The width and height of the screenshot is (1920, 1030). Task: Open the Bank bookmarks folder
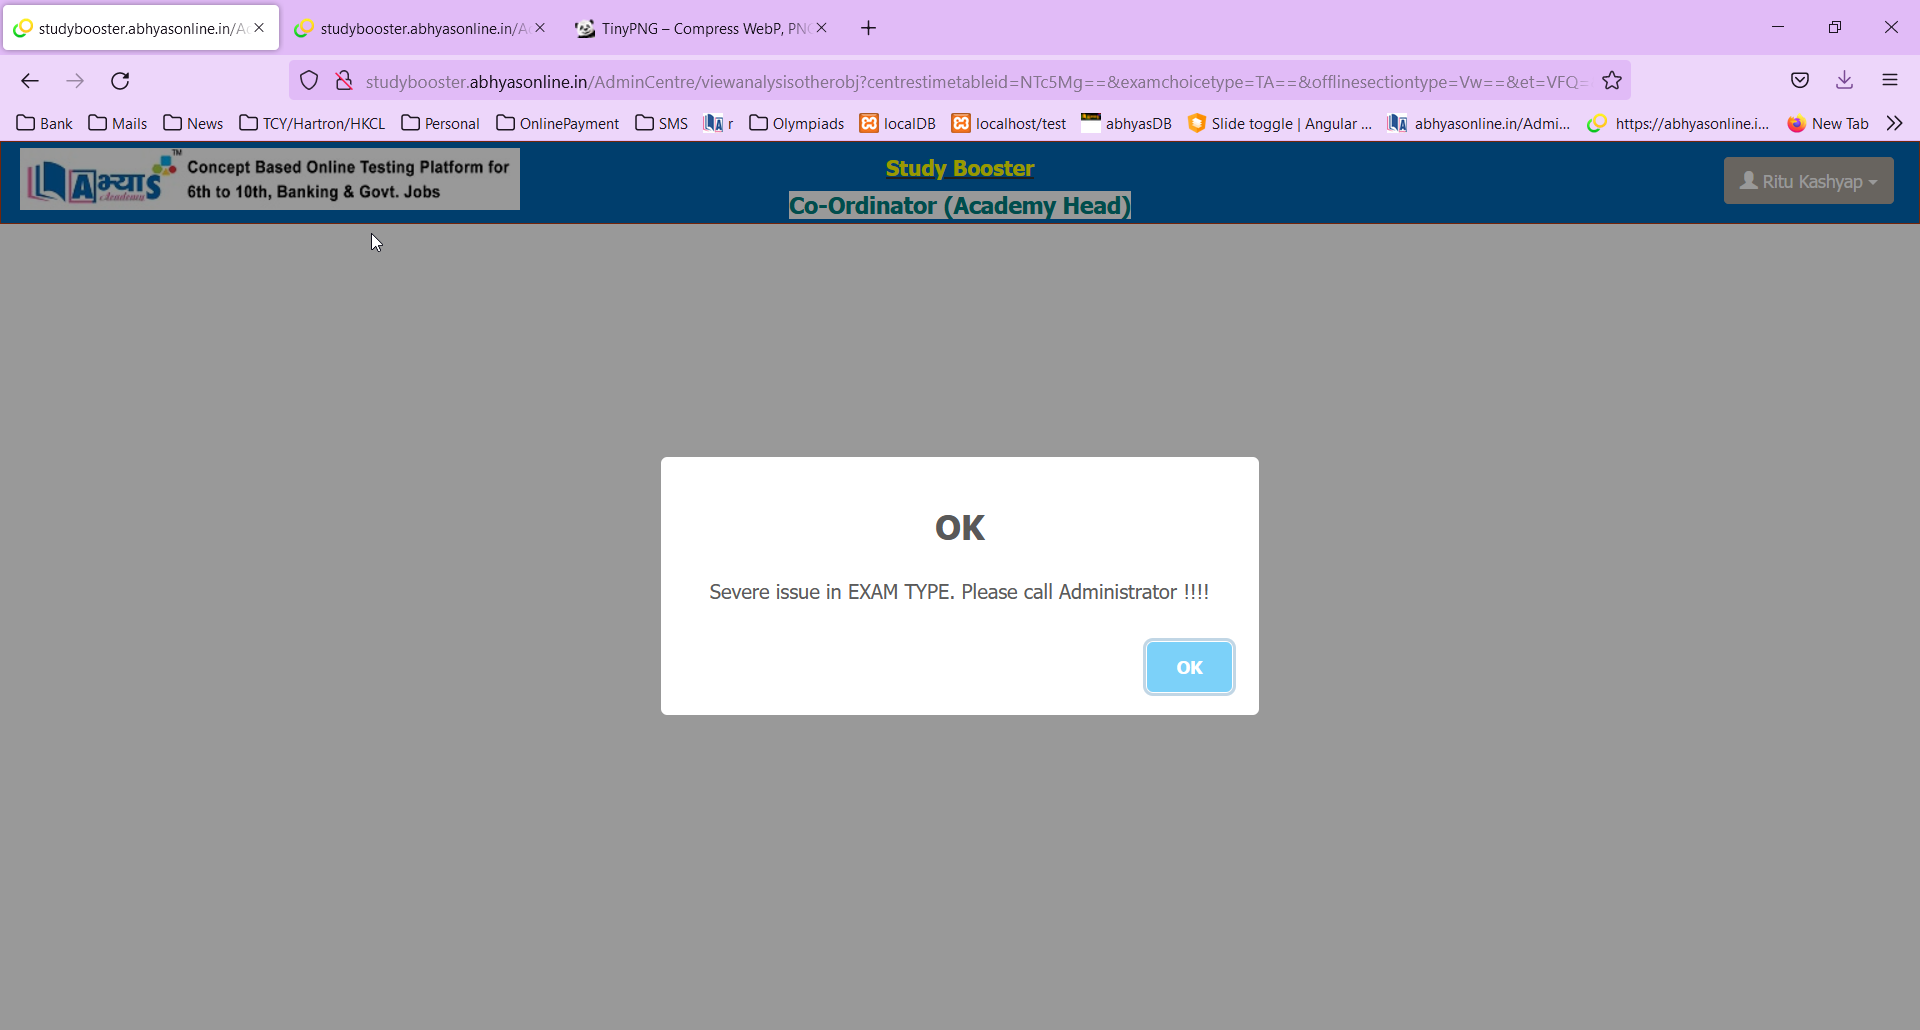pos(45,123)
